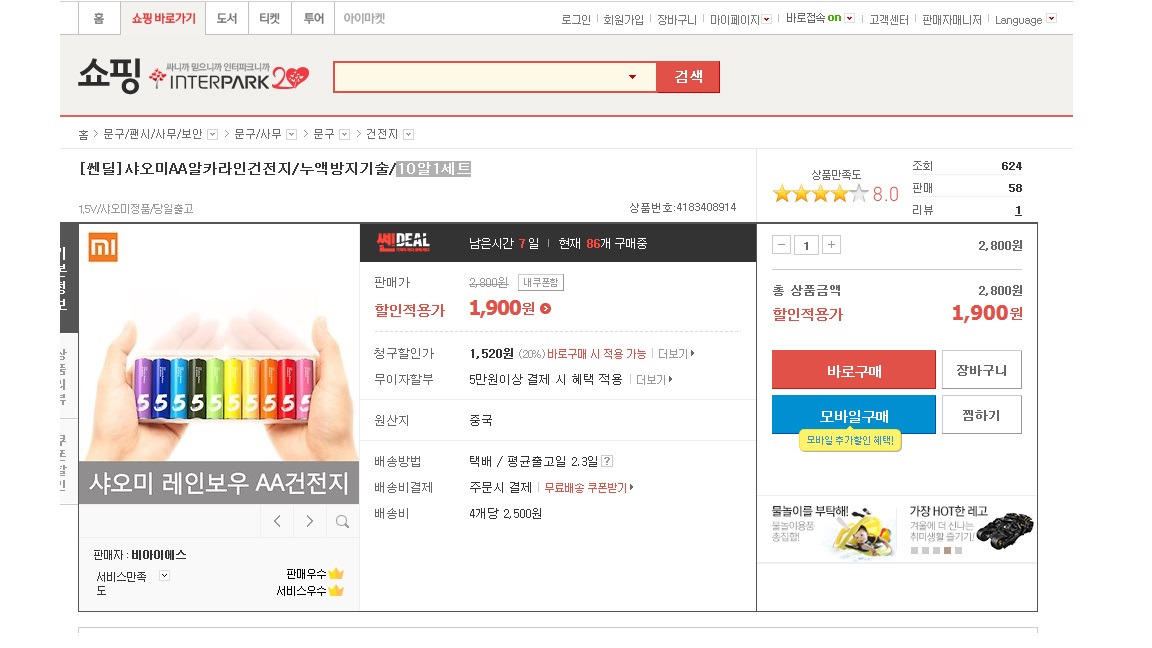This screenshot has width=1152, height=648.
Task: Open the search box dropdown arrow
Action: tap(632, 77)
